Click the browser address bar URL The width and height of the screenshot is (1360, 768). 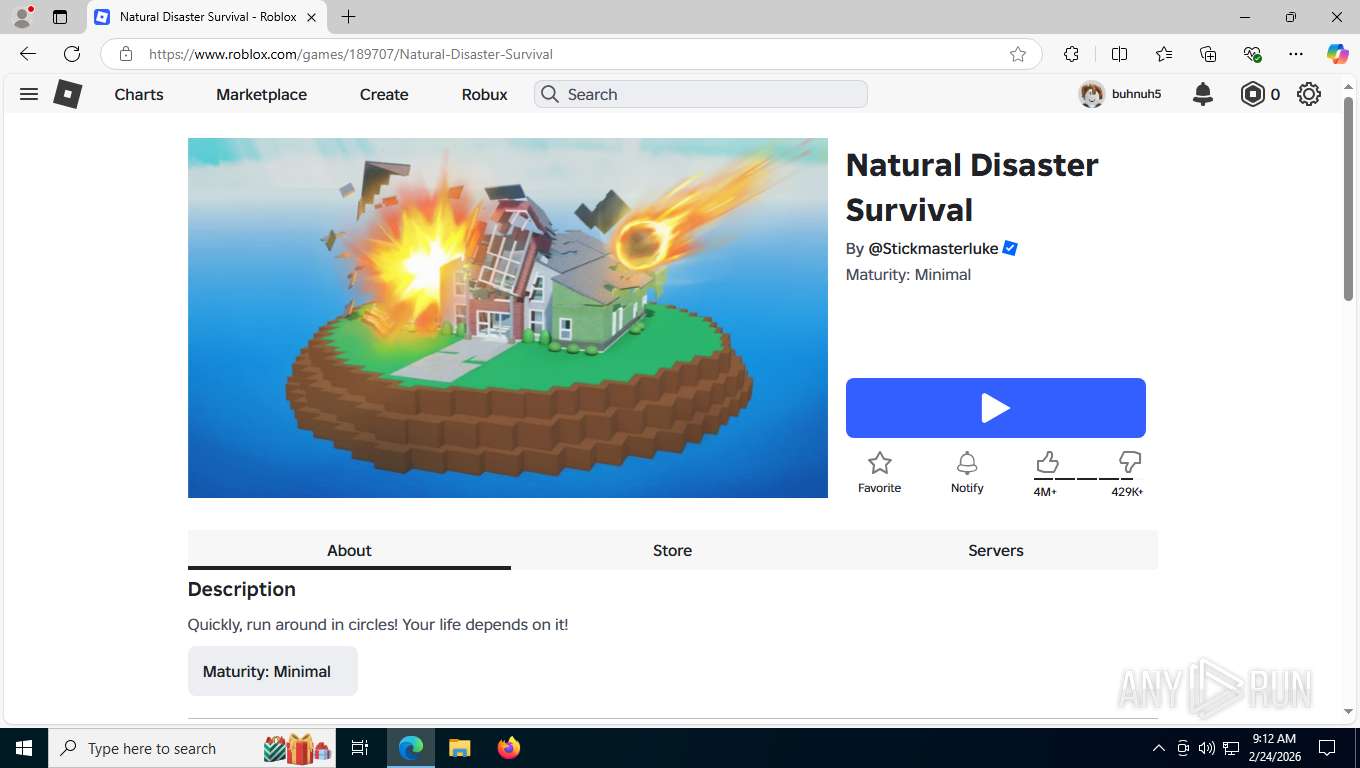point(350,54)
